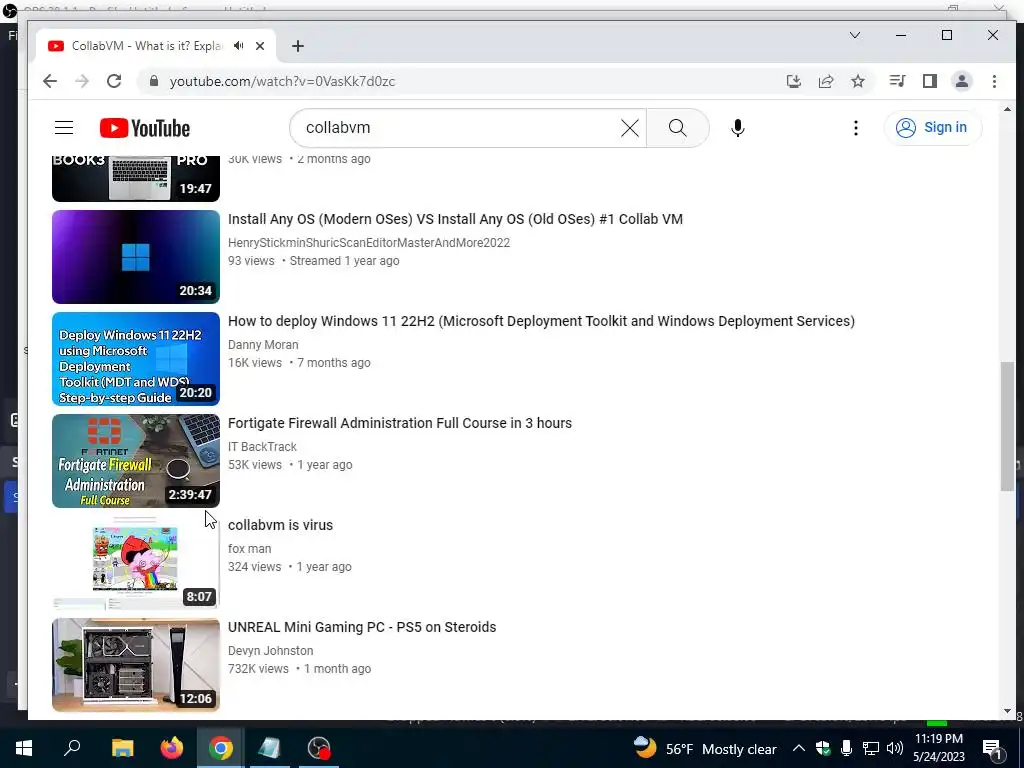Open the YouTube guide hamburger menu
Image resolution: width=1024 pixels, height=768 pixels.
[64, 127]
